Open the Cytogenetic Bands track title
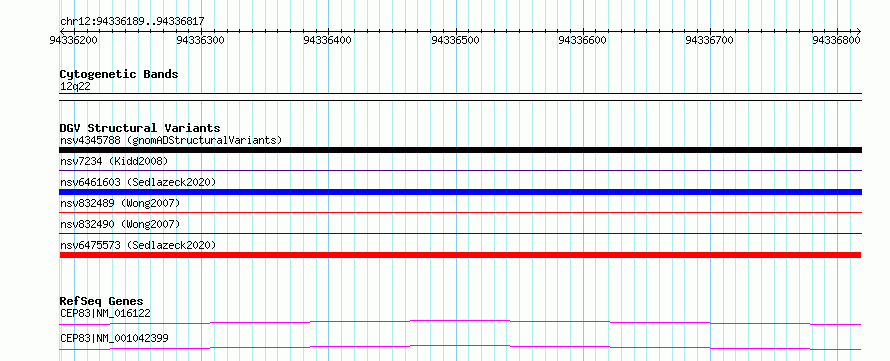Image resolution: width=890 pixels, height=361 pixels. (119, 74)
